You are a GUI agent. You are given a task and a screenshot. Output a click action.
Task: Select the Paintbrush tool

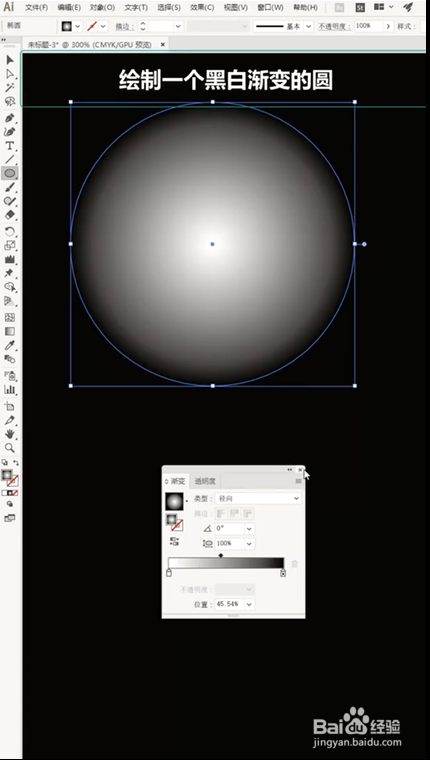pyautogui.click(x=10, y=188)
